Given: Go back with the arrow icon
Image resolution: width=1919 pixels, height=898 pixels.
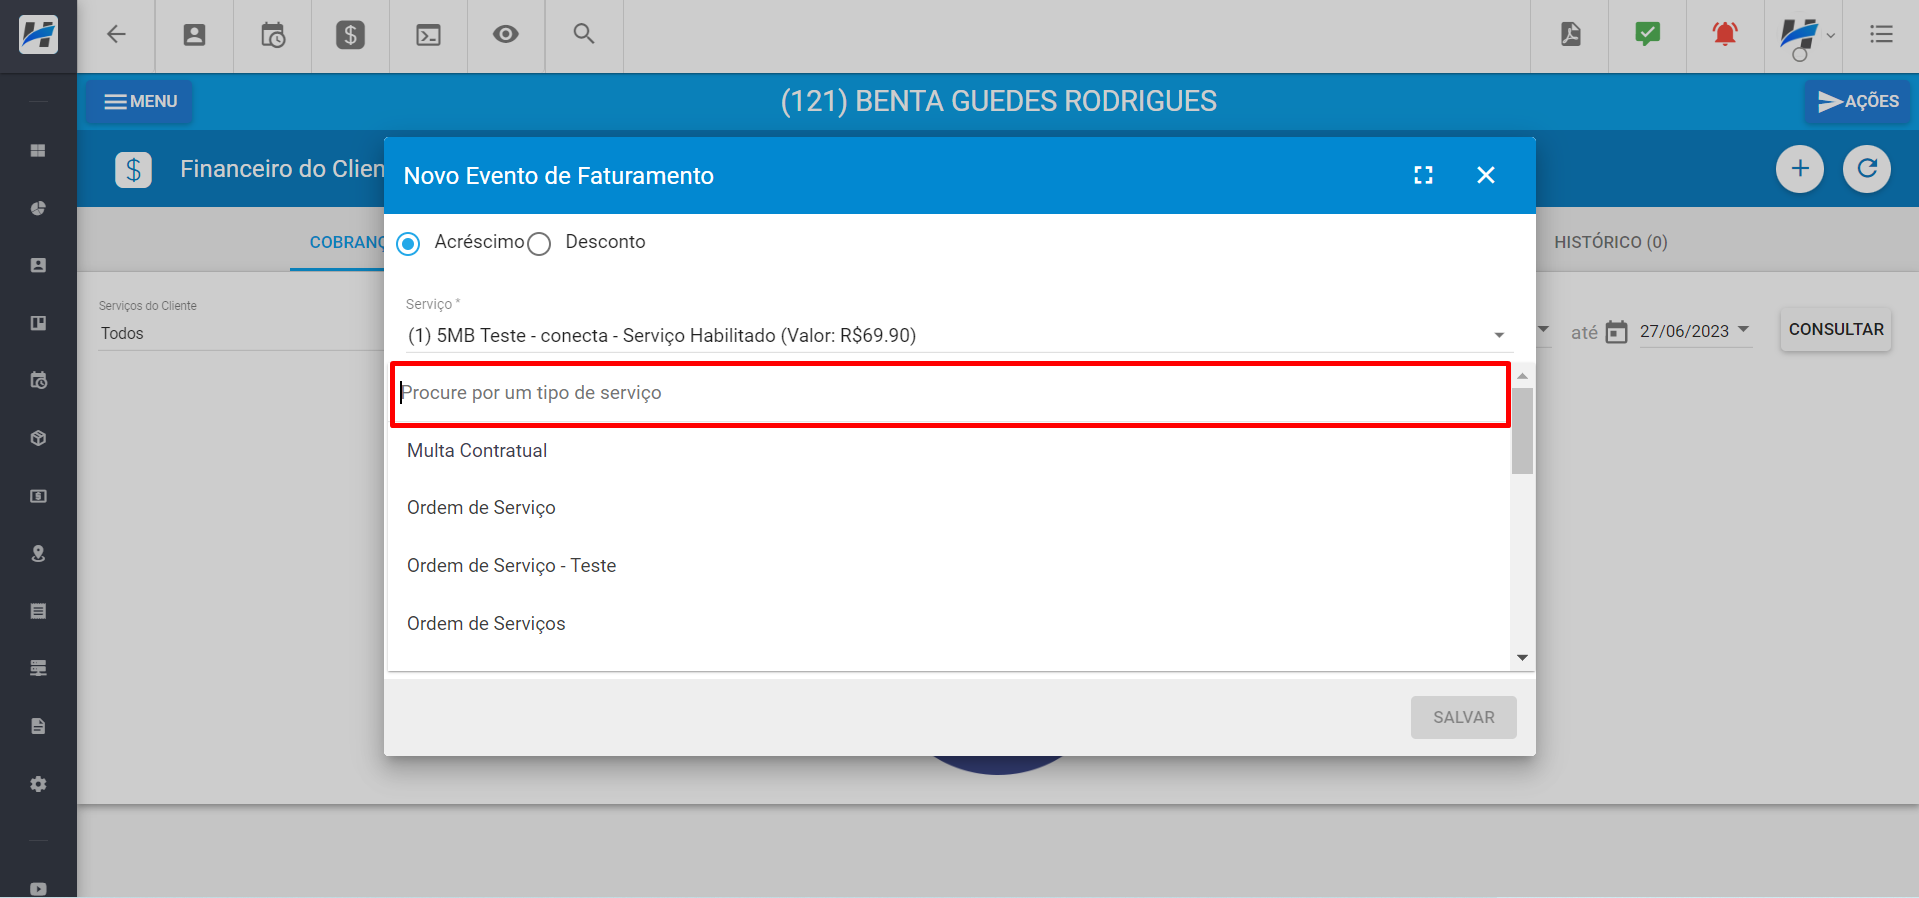Looking at the screenshot, I should pyautogui.click(x=116, y=35).
